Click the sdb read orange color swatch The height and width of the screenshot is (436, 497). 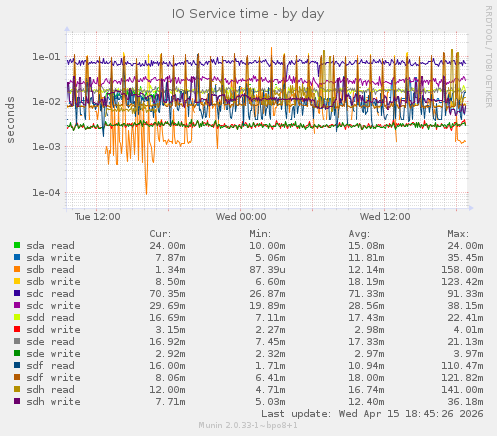pos(17,269)
